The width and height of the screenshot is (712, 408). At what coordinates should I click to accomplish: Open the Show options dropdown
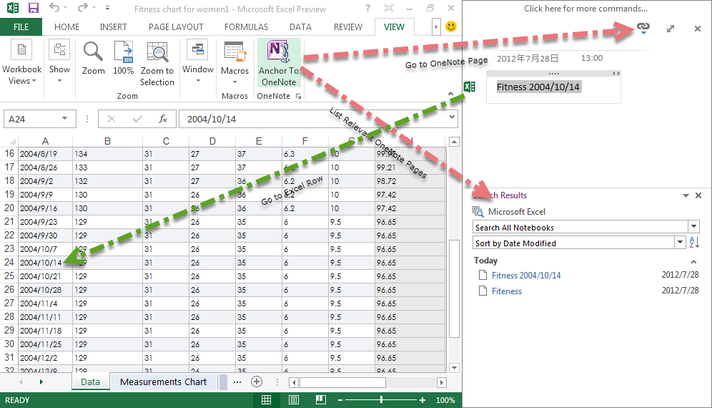tap(59, 63)
